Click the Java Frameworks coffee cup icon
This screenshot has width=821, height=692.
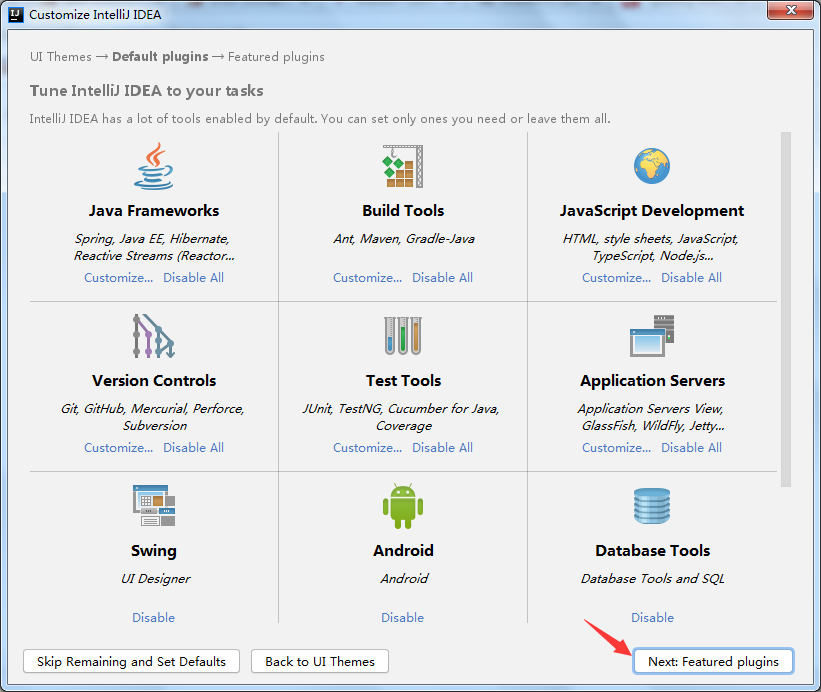(x=153, y=166)
